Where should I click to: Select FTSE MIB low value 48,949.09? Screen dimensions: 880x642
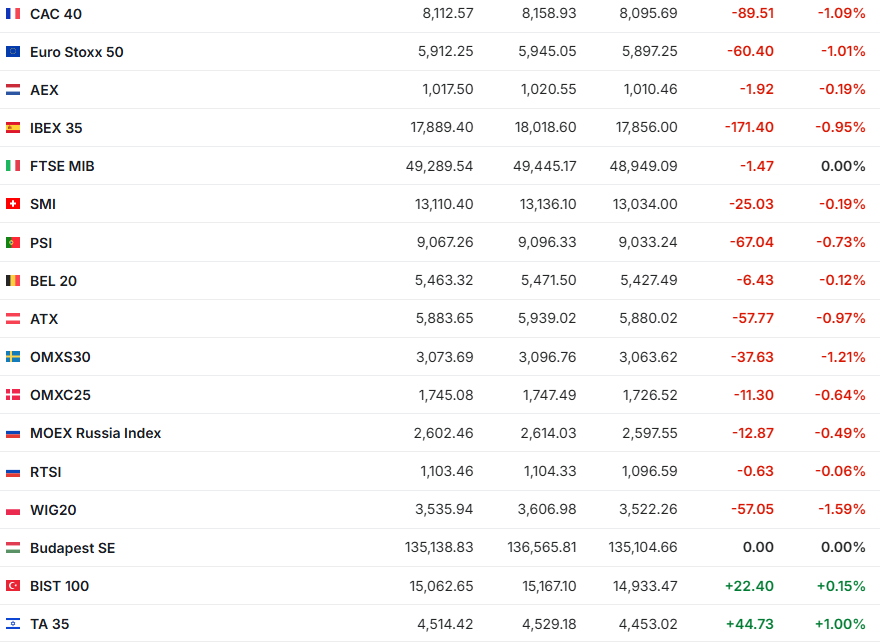pos(644,166)
